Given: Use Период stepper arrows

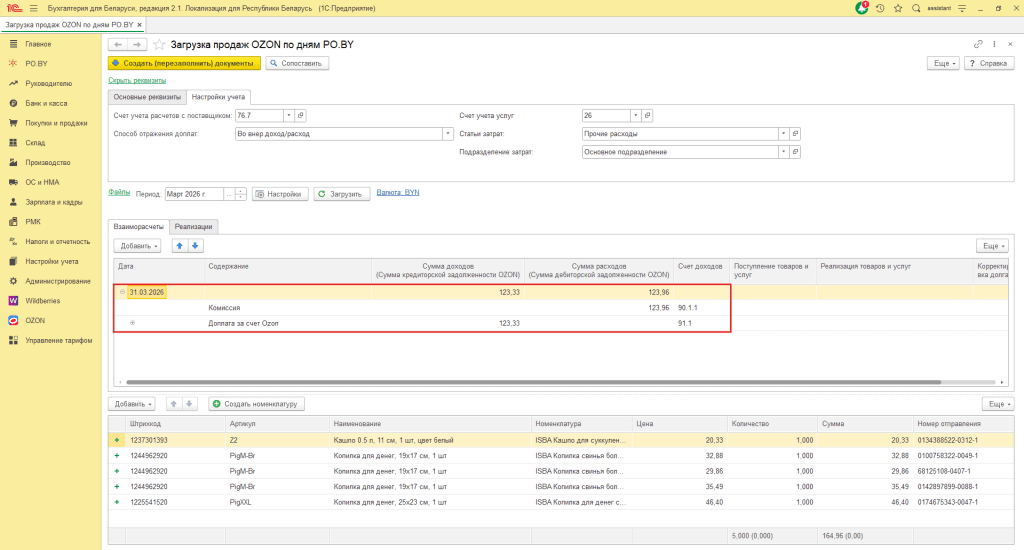Looking at the screenshot, I should pyautogui.click(x=240, y=194).
